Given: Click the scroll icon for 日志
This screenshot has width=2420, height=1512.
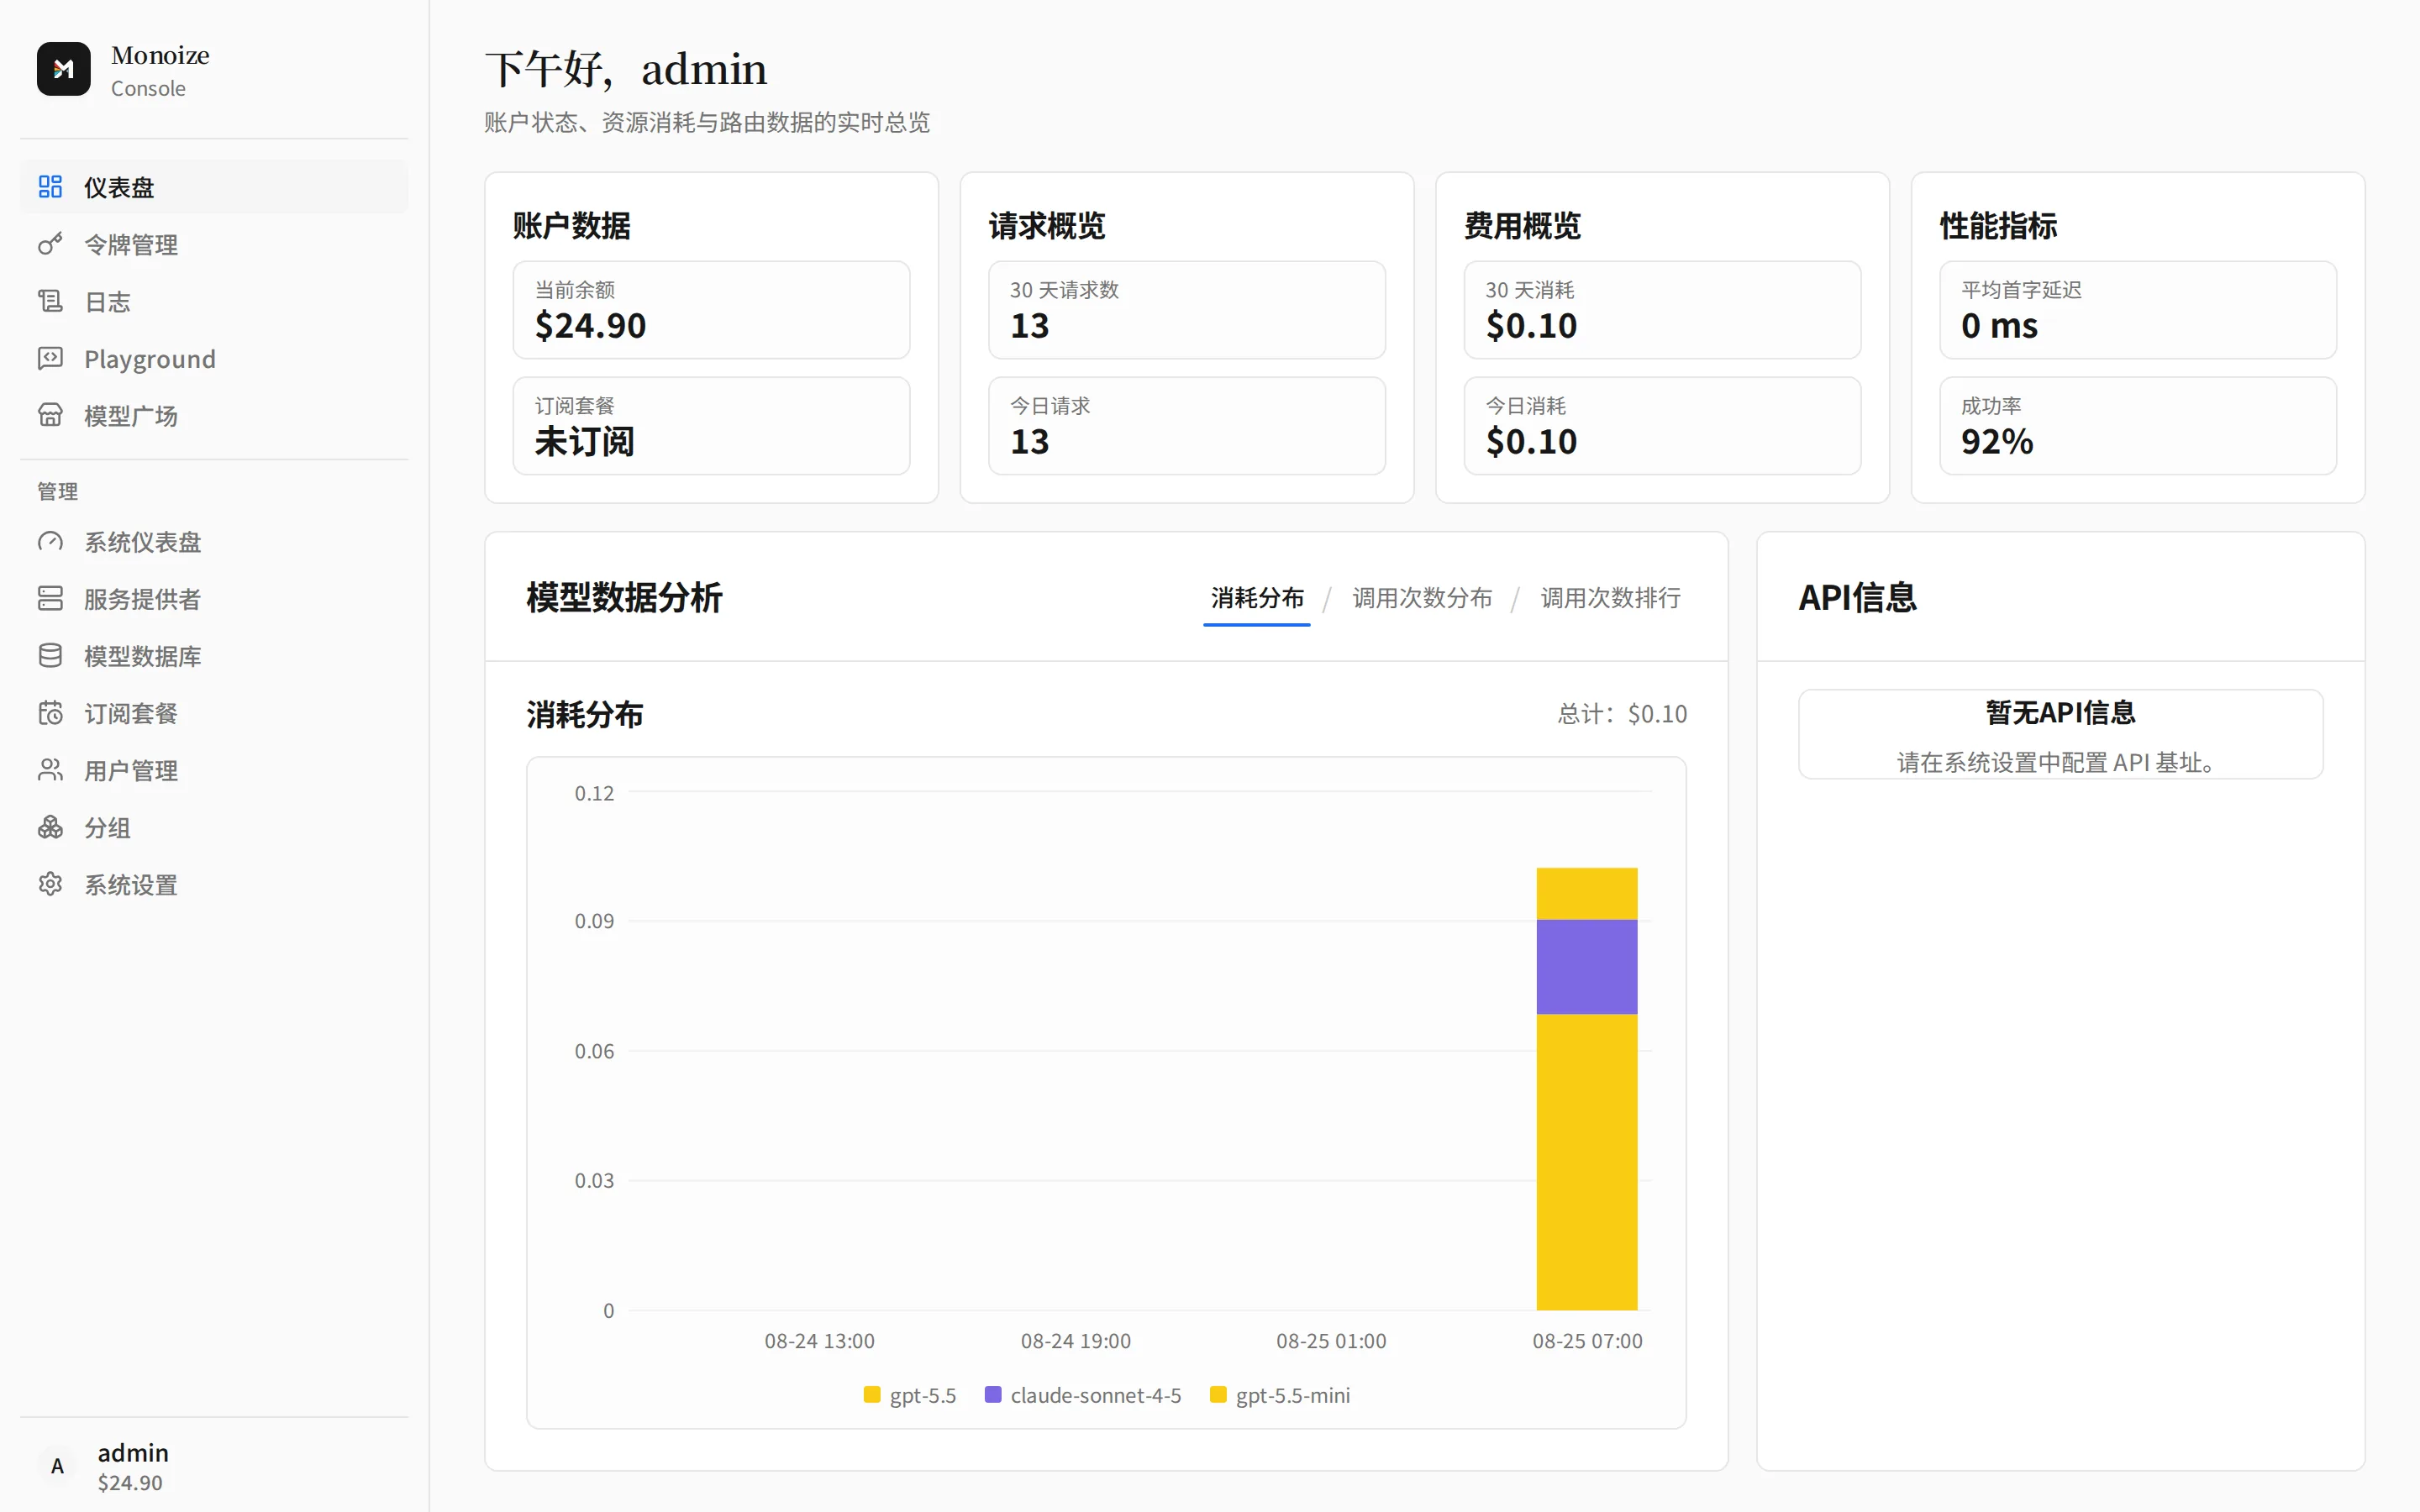Looking at the screenshot, I should (50, 301).
